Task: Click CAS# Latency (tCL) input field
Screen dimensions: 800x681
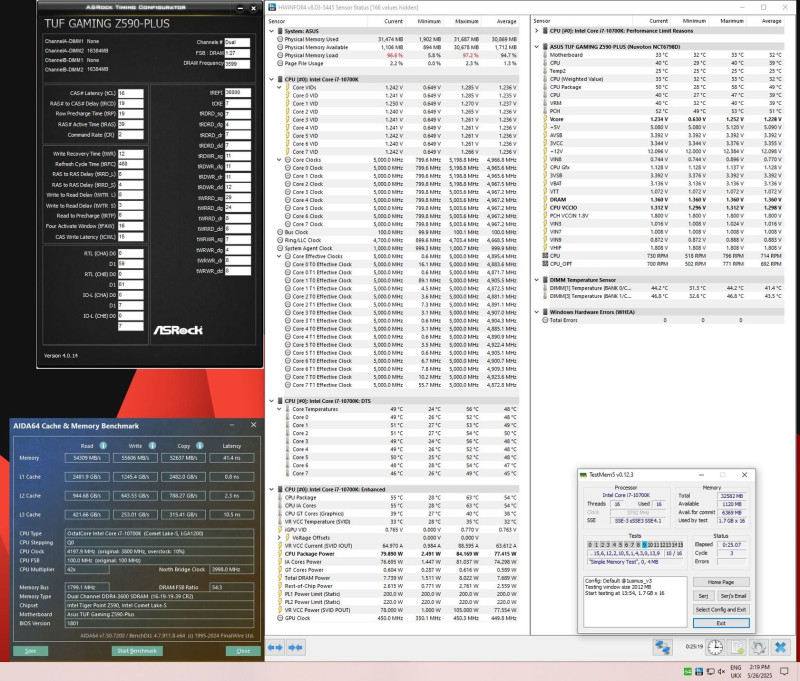Action: tap(131, 93)
